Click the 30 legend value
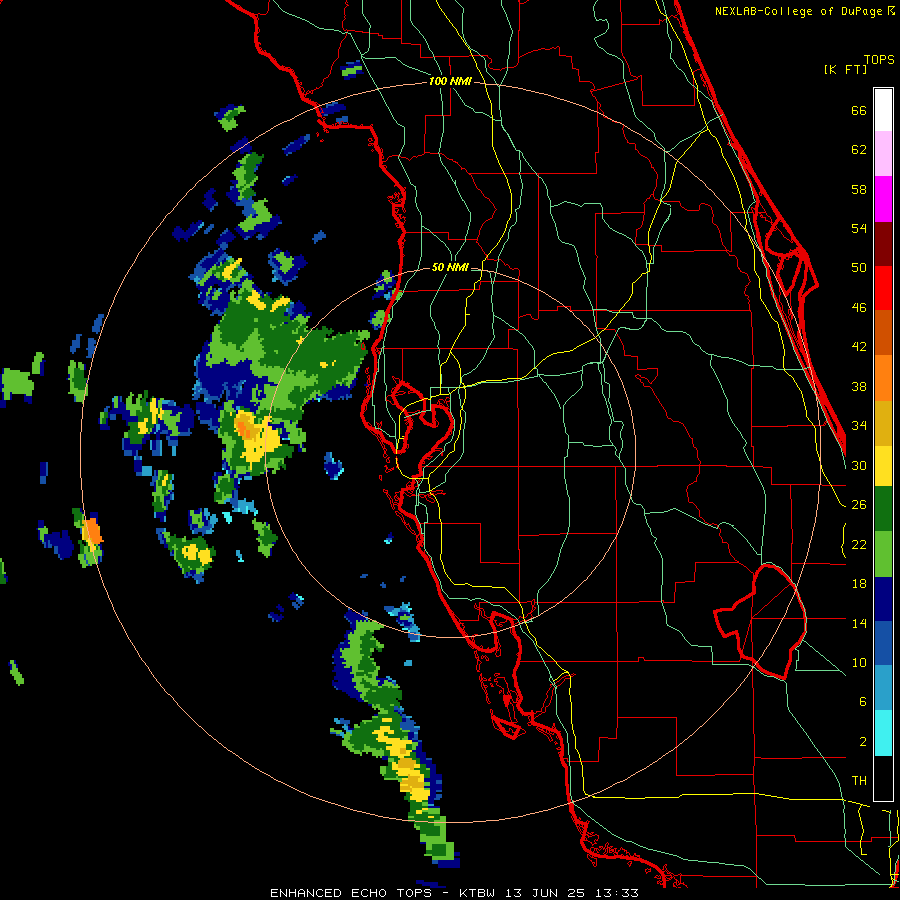The width and height of the screenshot is (900, 900). 859,465
